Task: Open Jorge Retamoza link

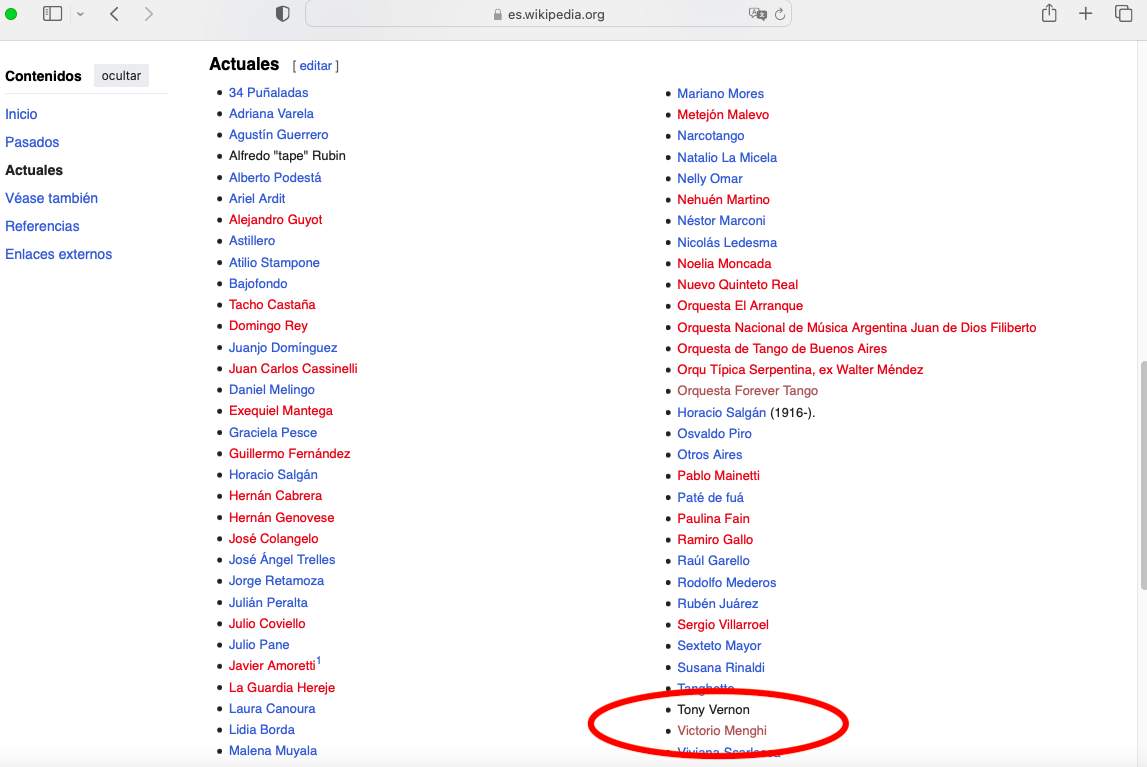Action: point(277,581)
